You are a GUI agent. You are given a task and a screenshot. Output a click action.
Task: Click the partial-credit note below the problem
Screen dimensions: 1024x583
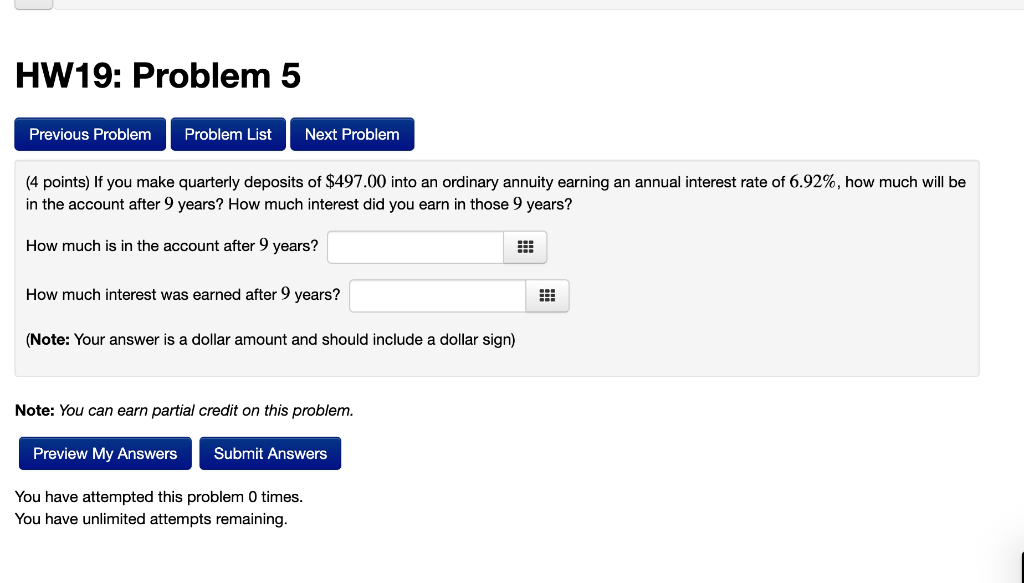[183, 410]
